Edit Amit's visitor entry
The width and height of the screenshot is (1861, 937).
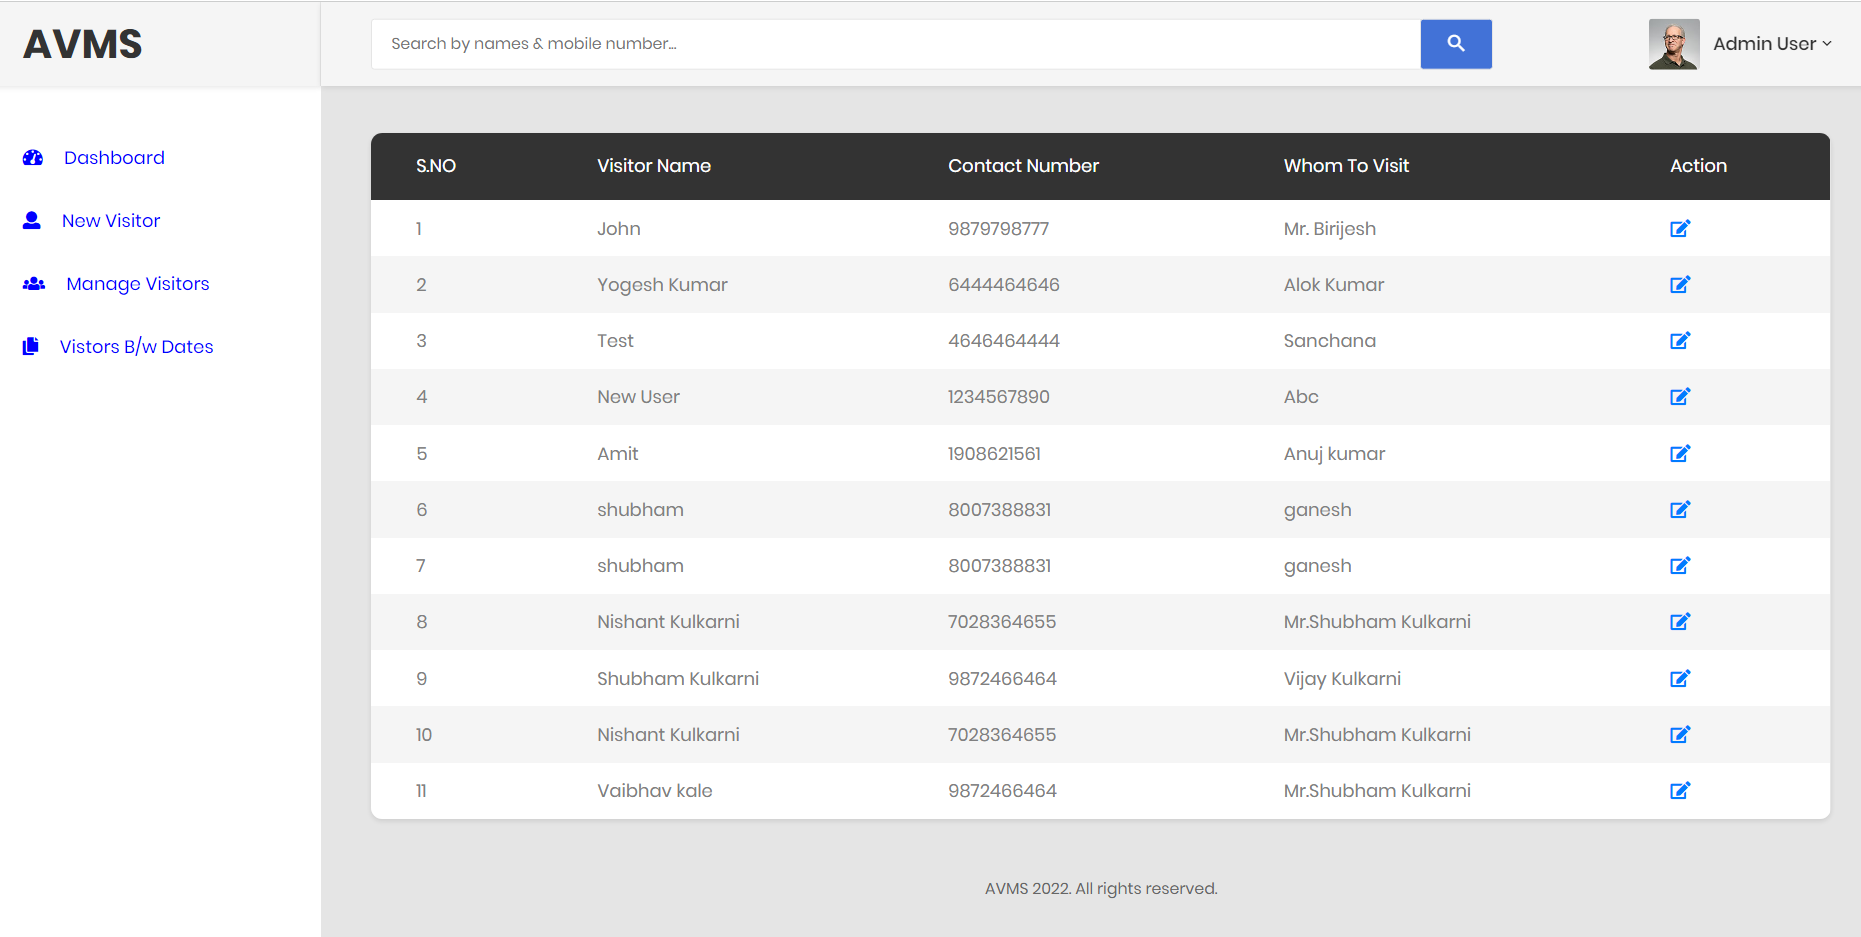tap(1680, 453)
